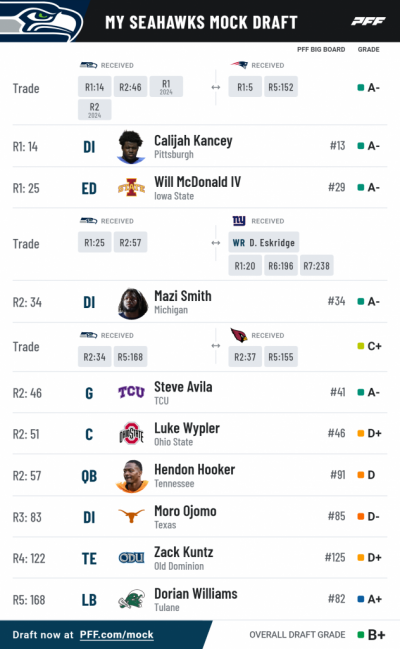Viewport: 400px width, 649px height.
Task: Click Hendon Hooker's player headshot
Action: (132, 476)
